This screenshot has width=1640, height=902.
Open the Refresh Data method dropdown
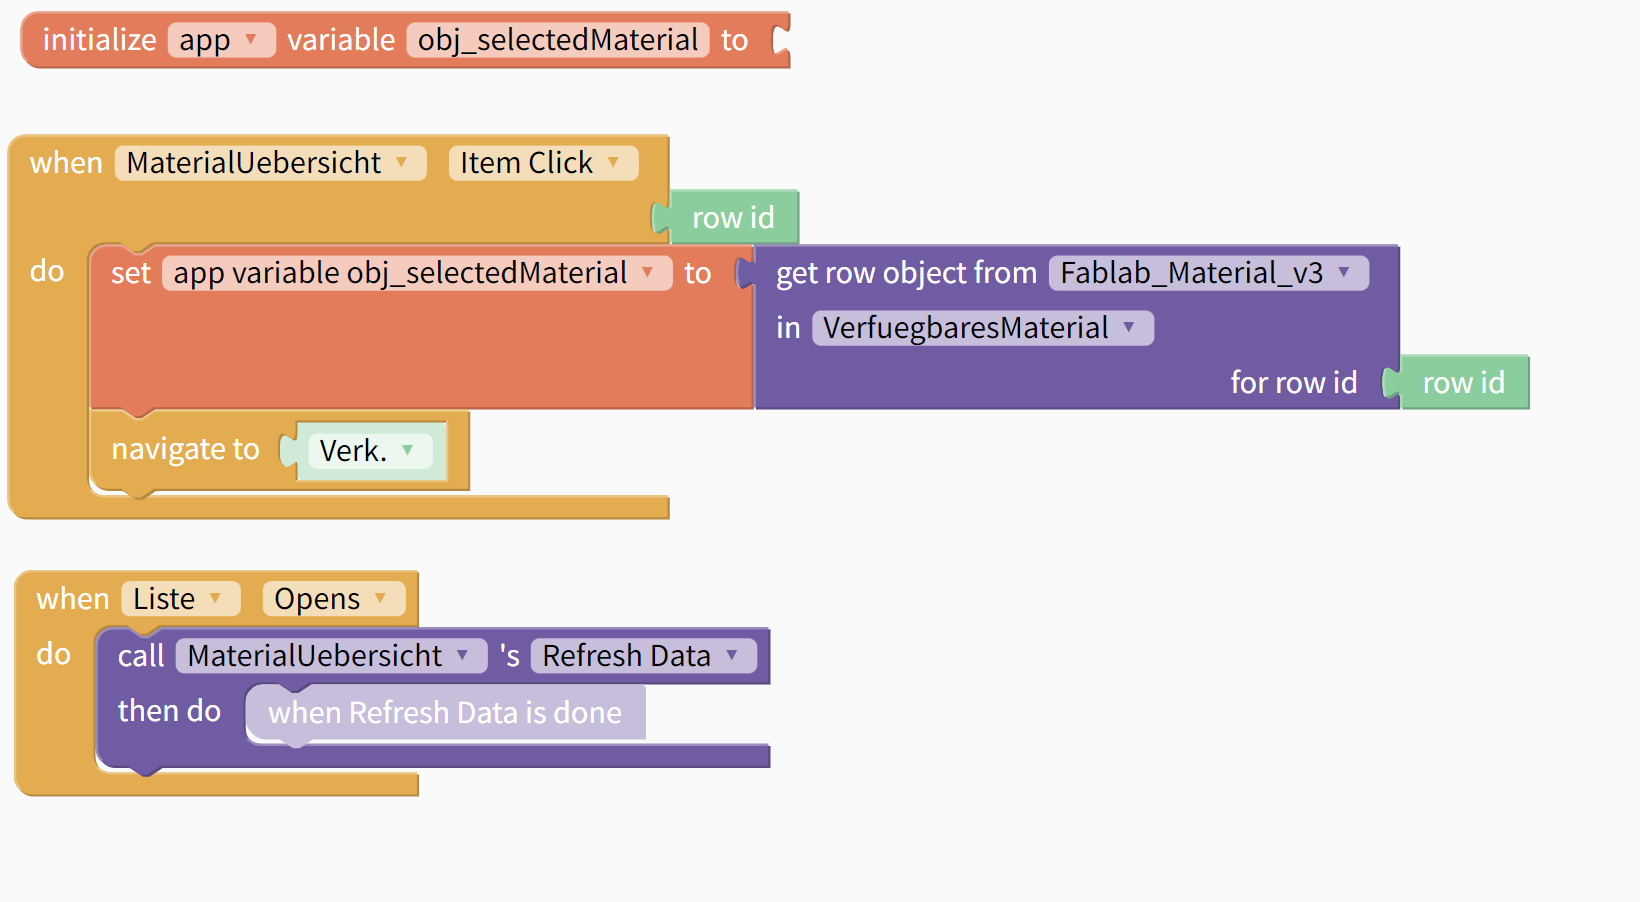642,656
